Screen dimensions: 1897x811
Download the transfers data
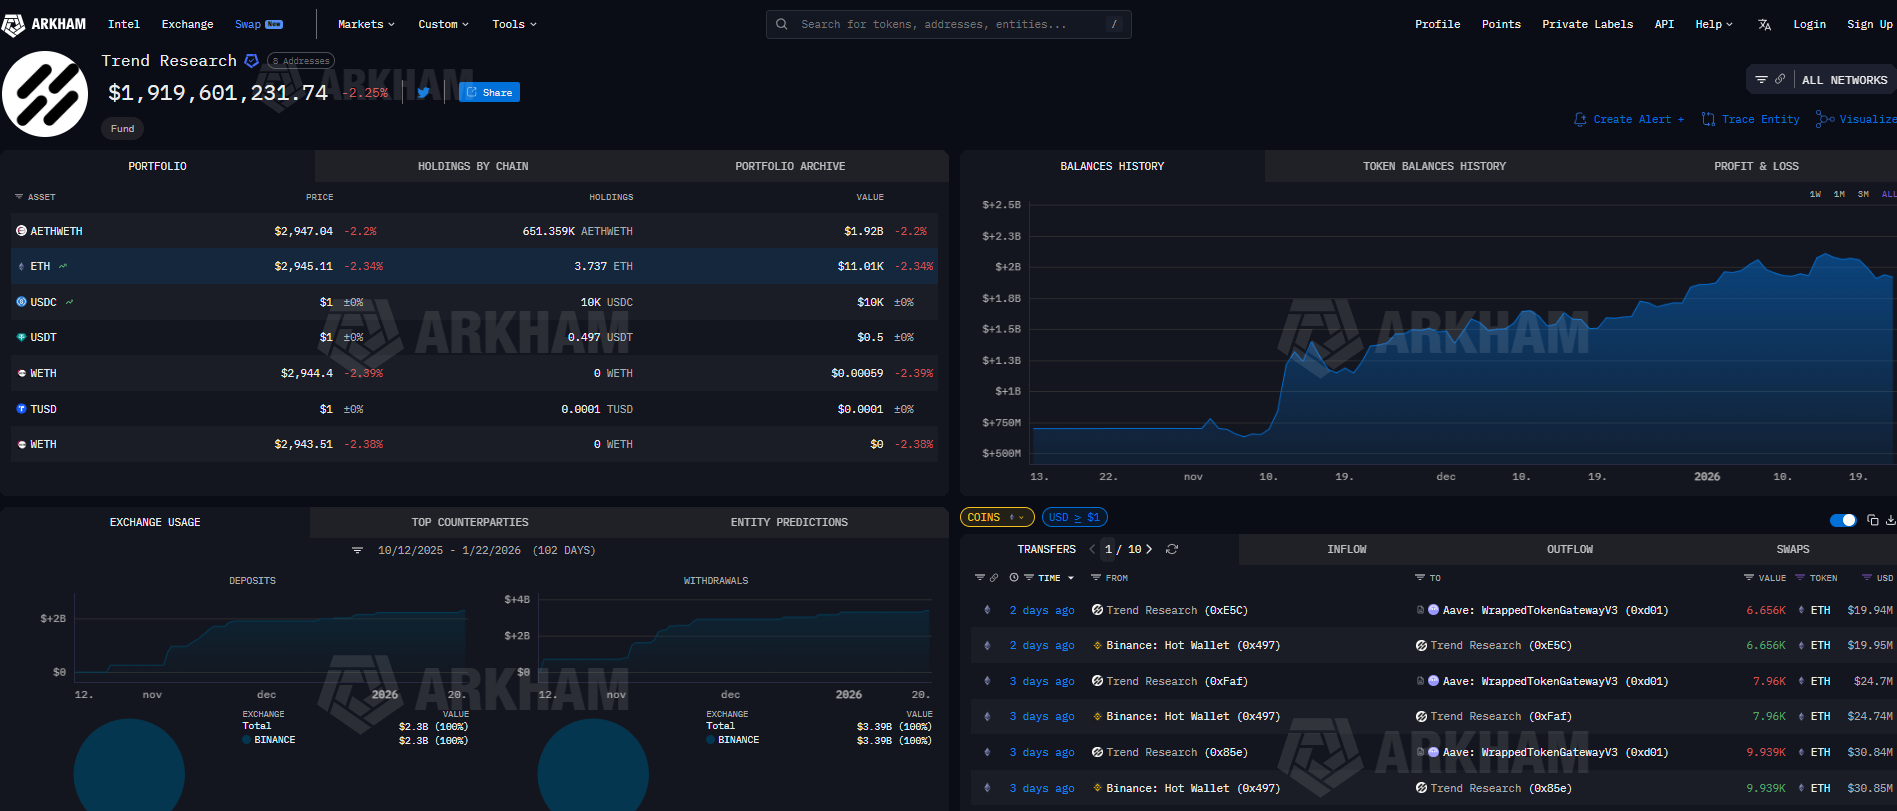tap(1890, 520)
